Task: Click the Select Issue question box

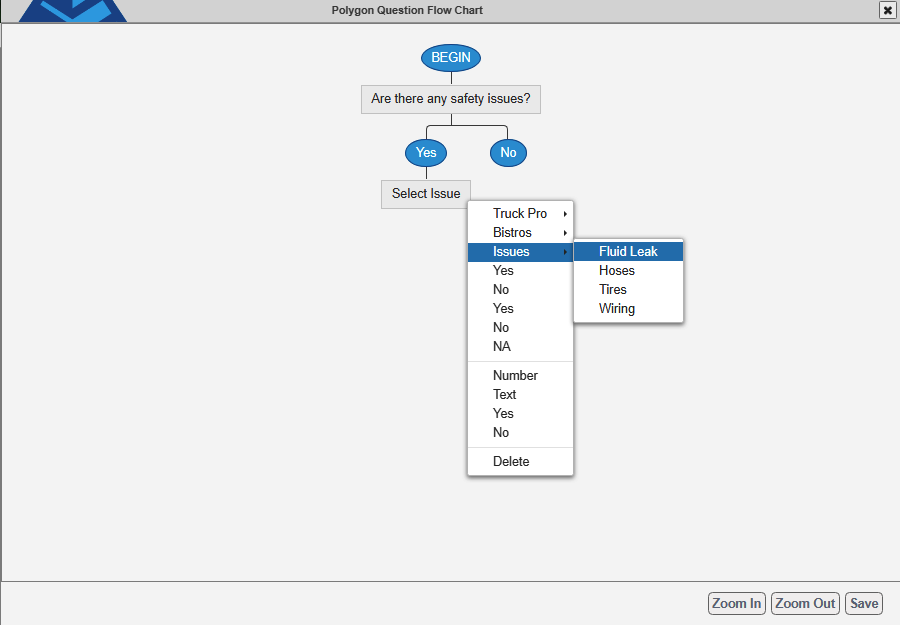Action: pos(426,194)
